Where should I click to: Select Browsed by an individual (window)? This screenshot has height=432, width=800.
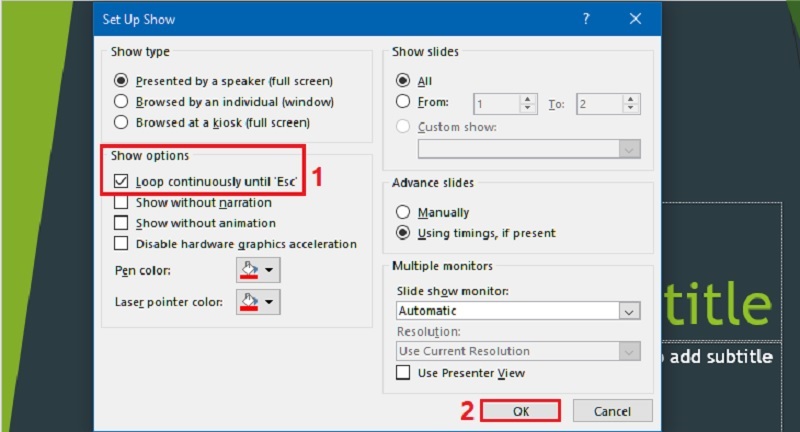[122, 101]
